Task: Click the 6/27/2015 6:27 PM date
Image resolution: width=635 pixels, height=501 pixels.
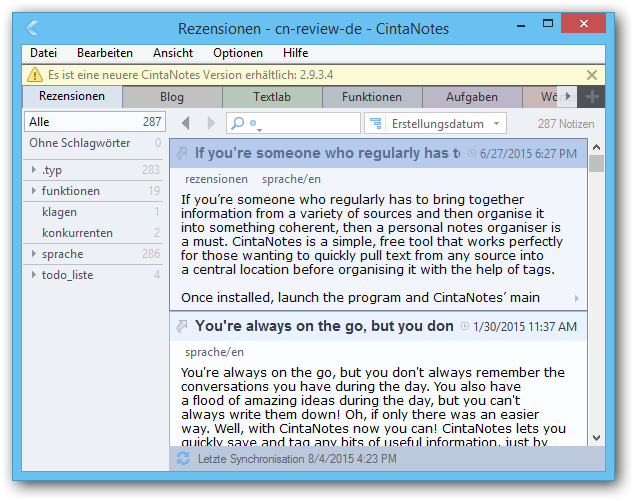Action: pyautogui.click(x=528, y=153)
